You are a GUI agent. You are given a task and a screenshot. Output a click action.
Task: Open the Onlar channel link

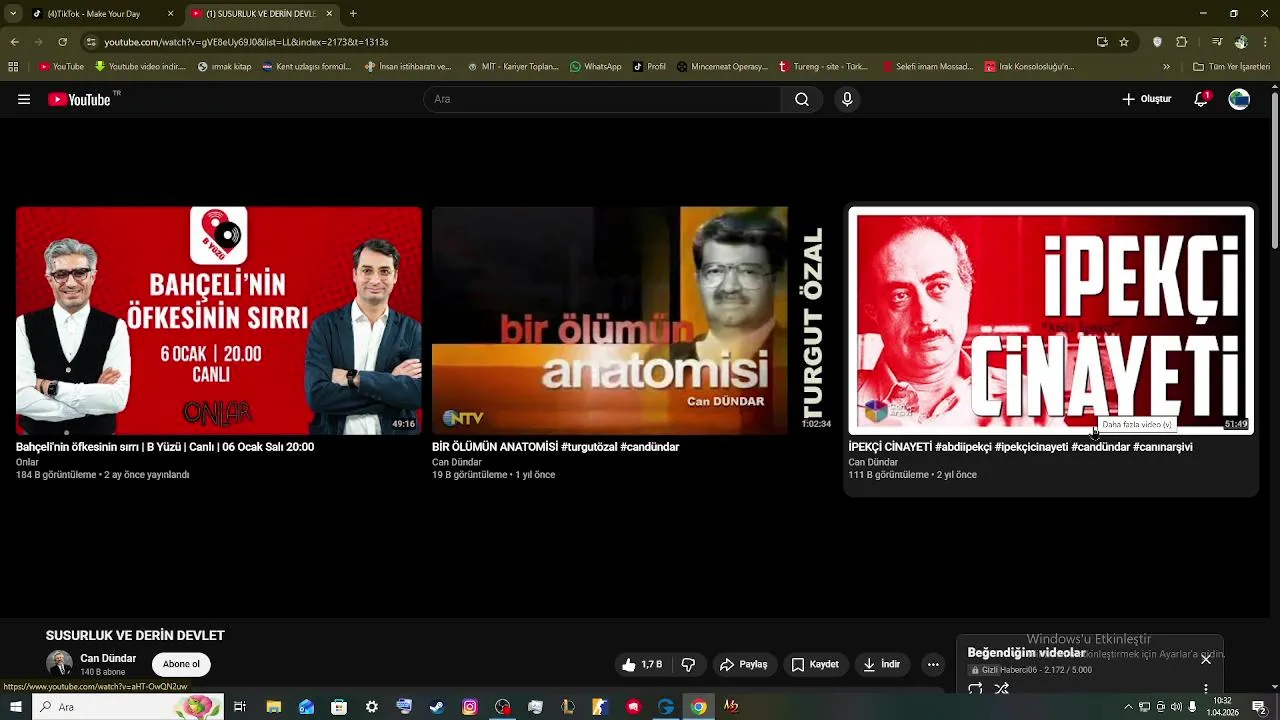27,462
